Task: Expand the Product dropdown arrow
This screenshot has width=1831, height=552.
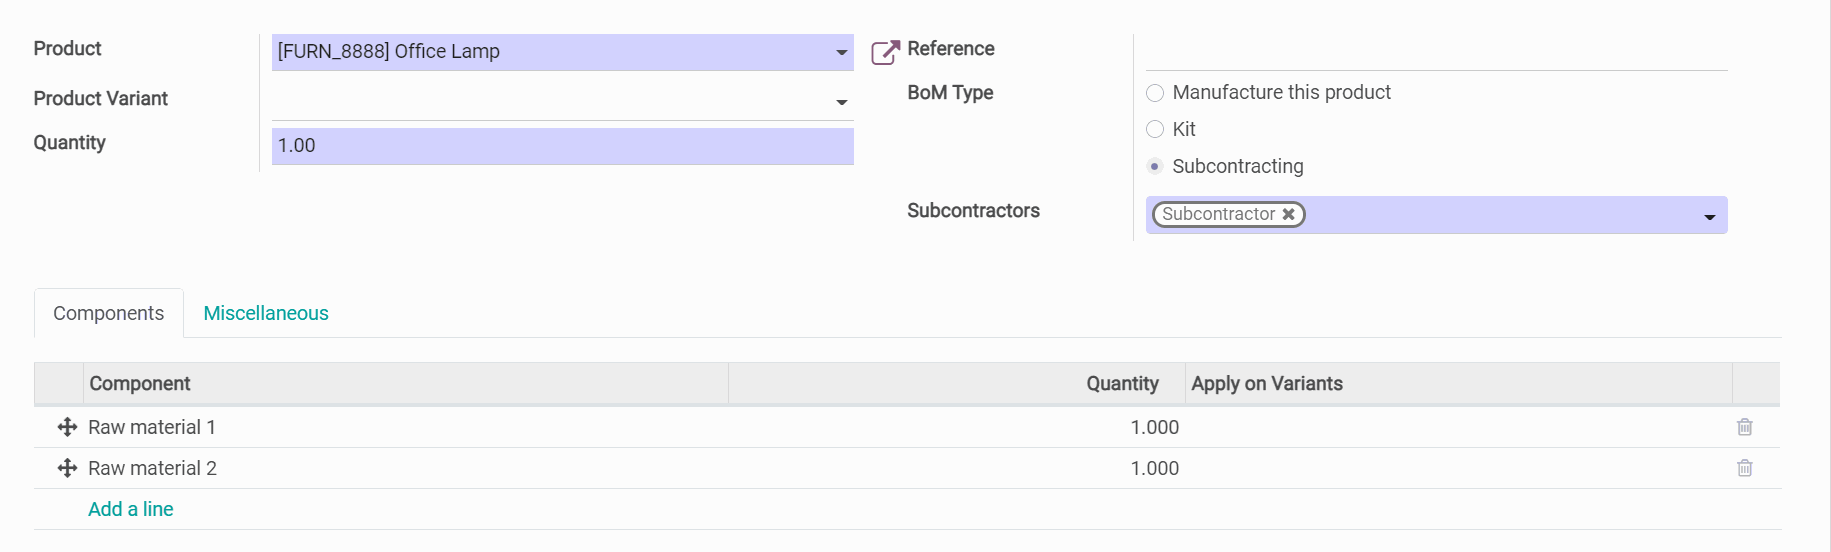Action: (x=841, y=52)
